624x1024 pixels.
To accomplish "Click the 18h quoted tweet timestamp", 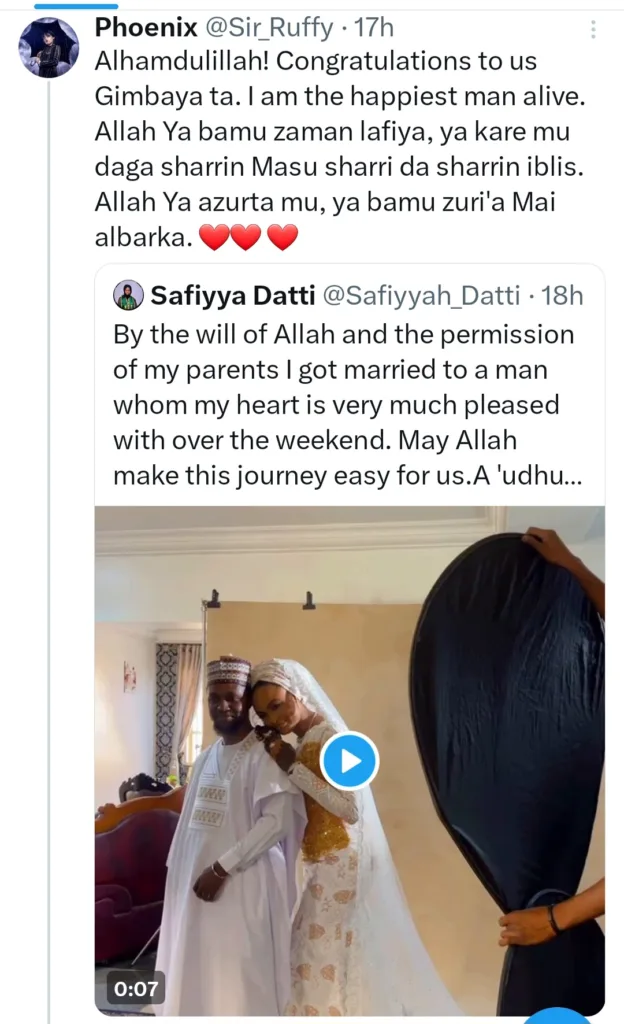I will pyautogui.click(x=562, y=295).
